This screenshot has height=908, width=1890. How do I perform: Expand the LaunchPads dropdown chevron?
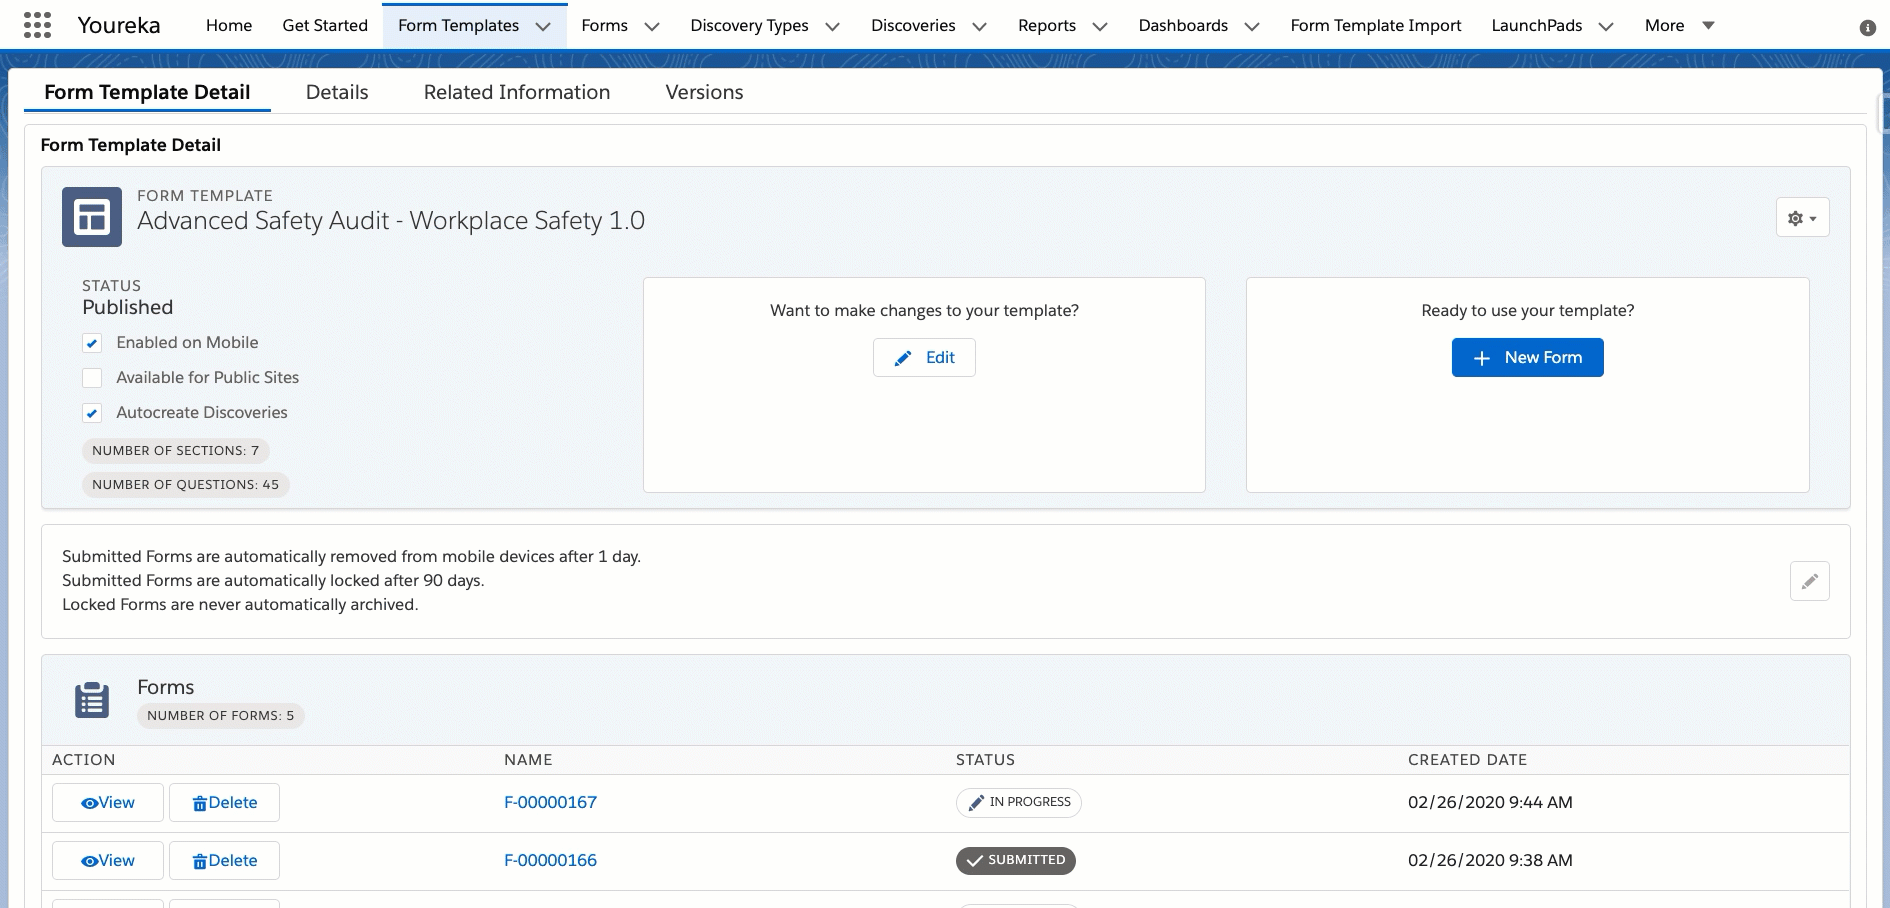click(x=1606, y=27)
